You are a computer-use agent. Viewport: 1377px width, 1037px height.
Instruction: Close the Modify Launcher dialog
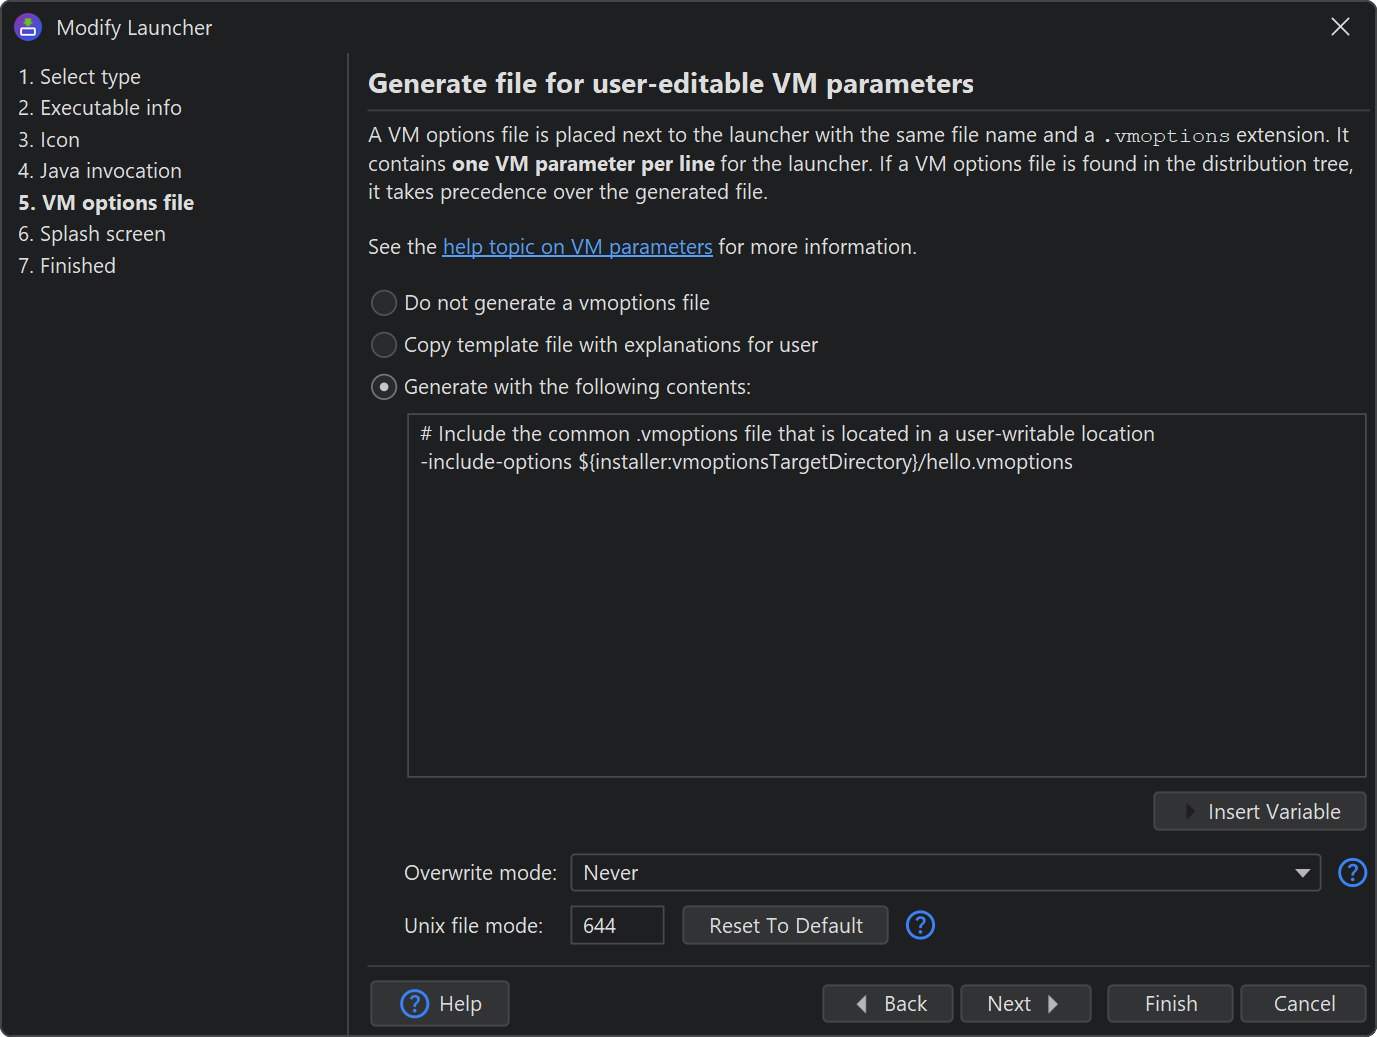click(x=1340, y=27)
